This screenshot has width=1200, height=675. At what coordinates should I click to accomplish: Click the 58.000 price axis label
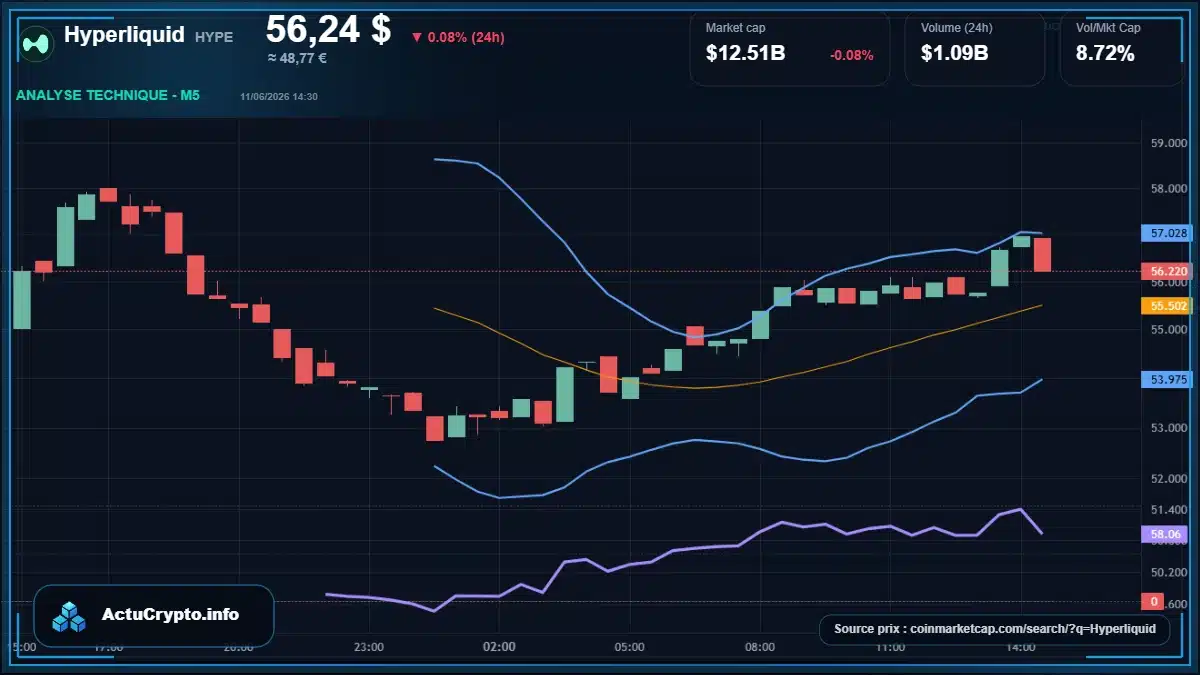[1169, 188]
